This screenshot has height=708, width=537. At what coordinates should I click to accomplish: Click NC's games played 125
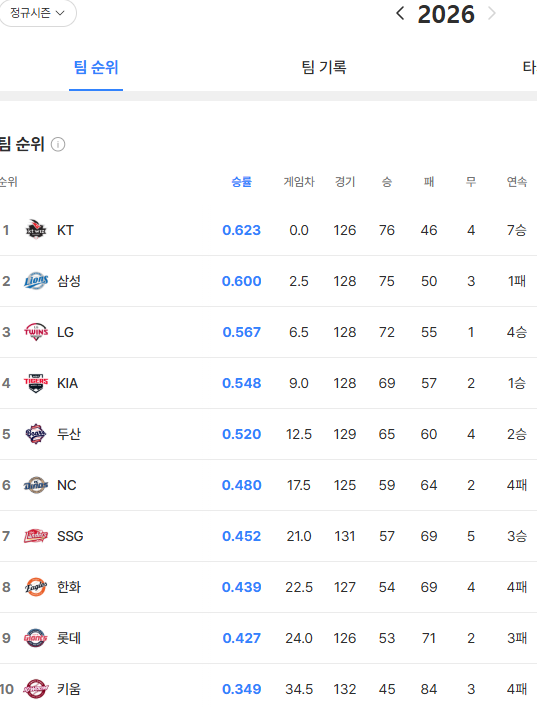345,485
